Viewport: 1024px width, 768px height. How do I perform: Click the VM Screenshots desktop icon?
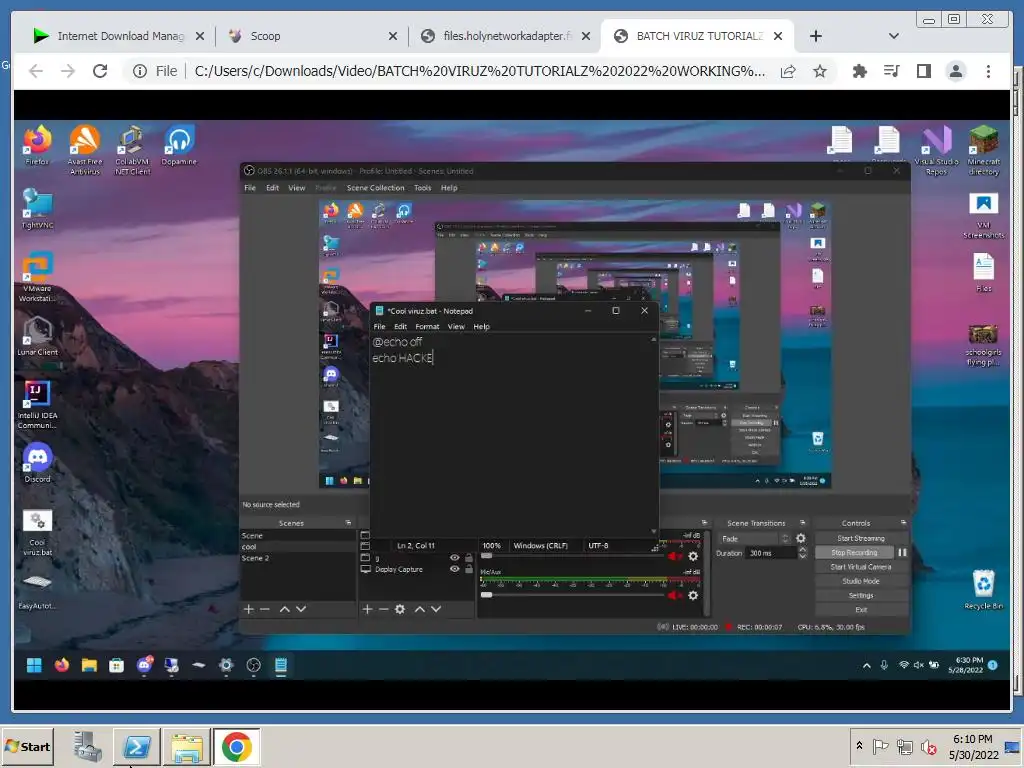coord(984,216)
